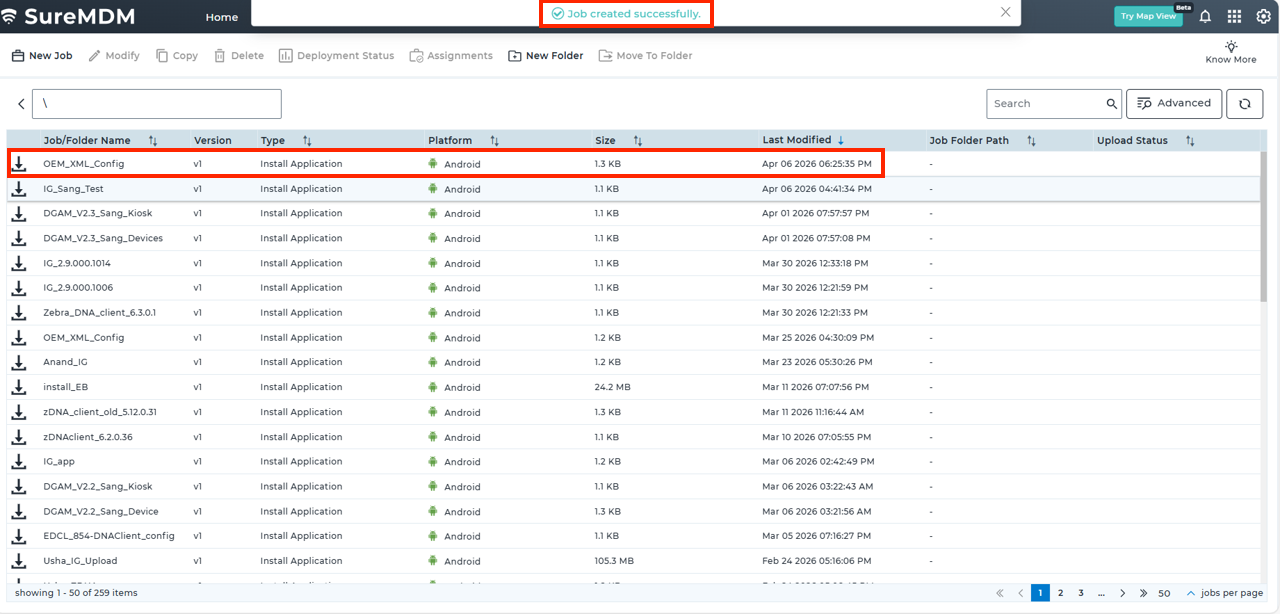The width and height of the screenshot is (1280, 614).
Task: Sort by Job/Folder Name column
Action: (153, 141)
